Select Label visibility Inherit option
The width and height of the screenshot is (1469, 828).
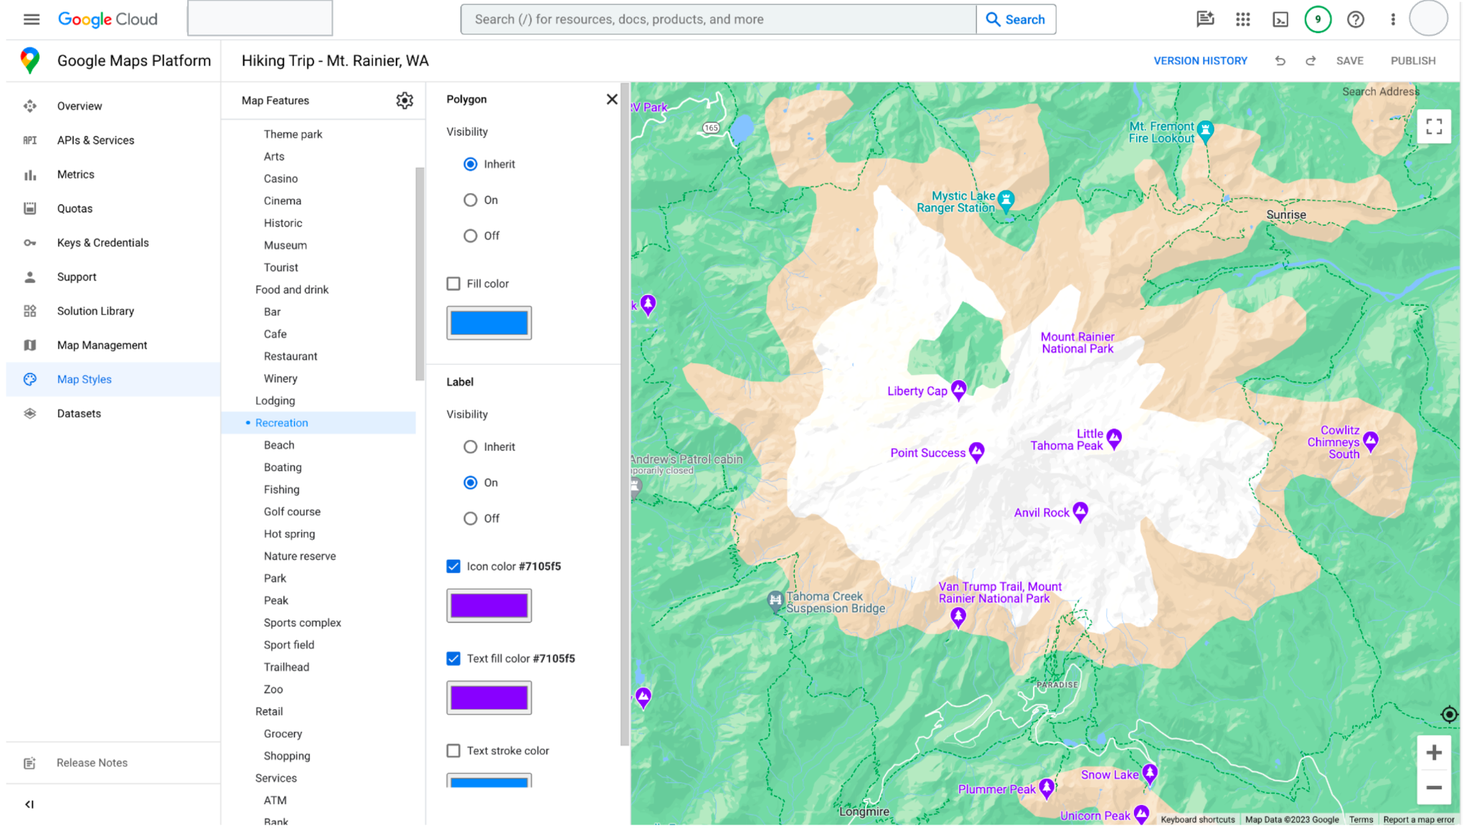(x=470, y=447)
